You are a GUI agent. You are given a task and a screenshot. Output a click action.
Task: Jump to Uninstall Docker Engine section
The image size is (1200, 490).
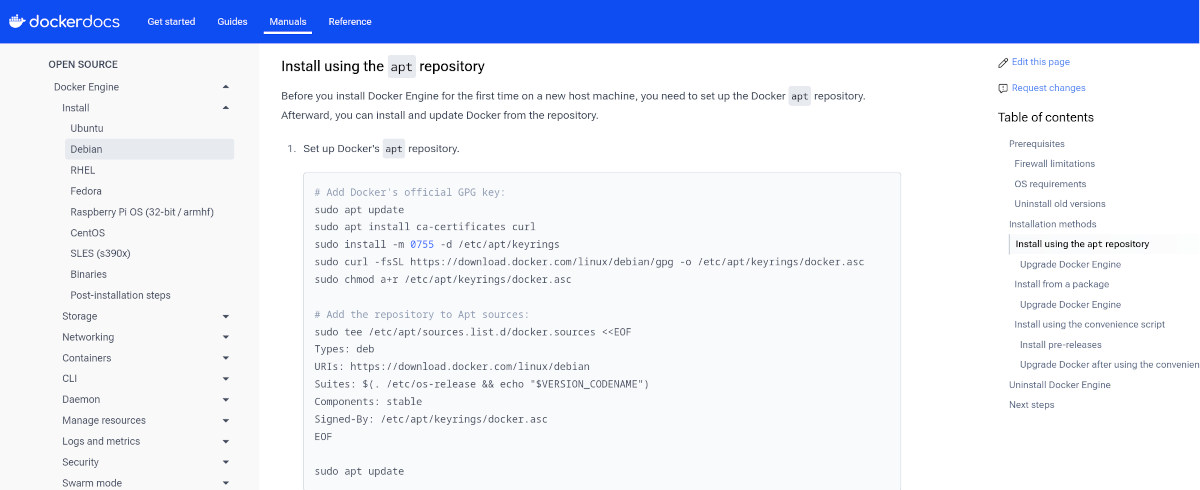1060,384
